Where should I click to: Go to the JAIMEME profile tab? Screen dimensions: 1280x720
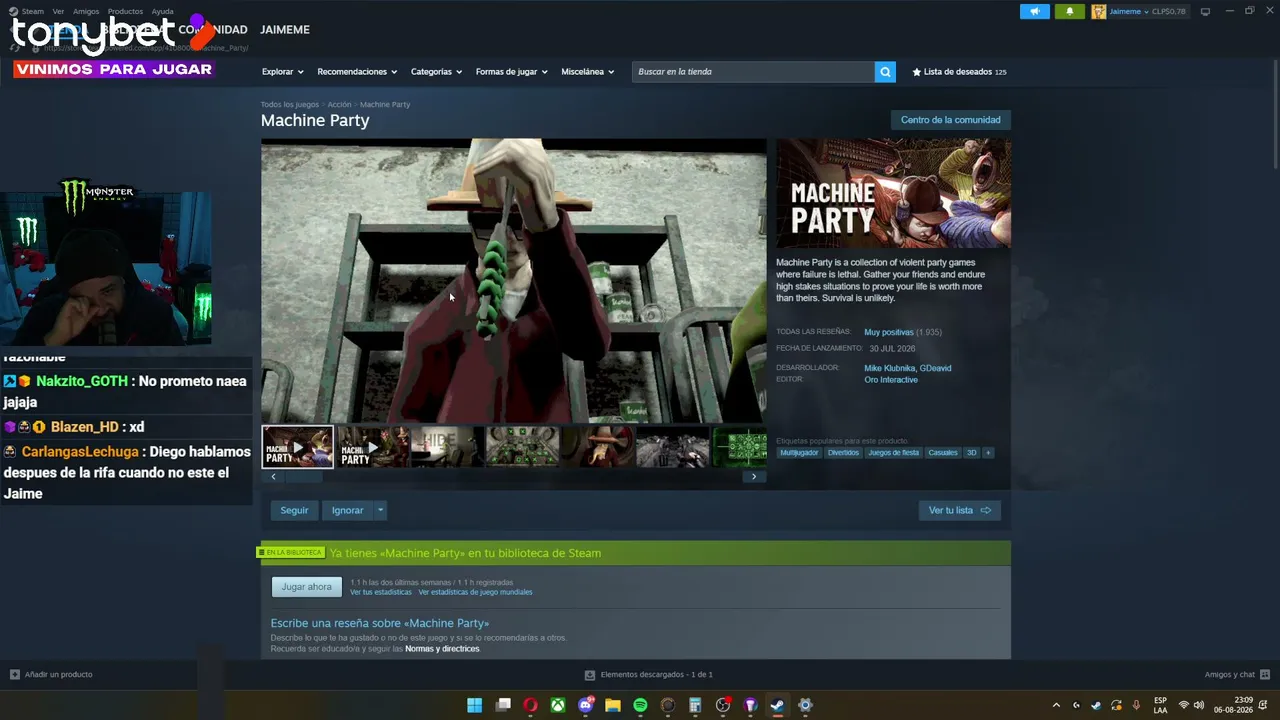[x=285, y=30]
